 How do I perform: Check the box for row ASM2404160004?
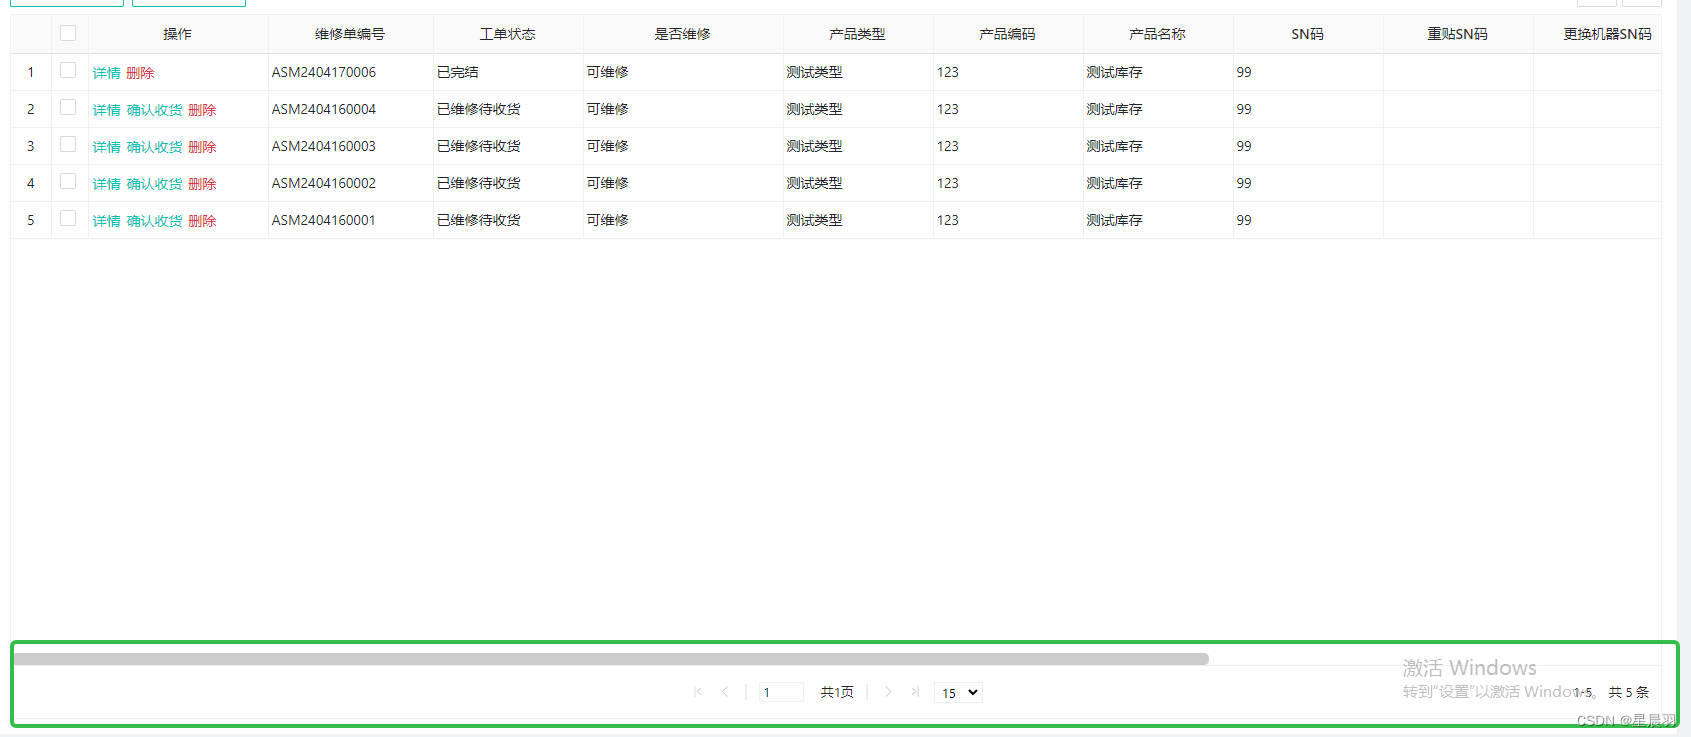click(68, 107)
